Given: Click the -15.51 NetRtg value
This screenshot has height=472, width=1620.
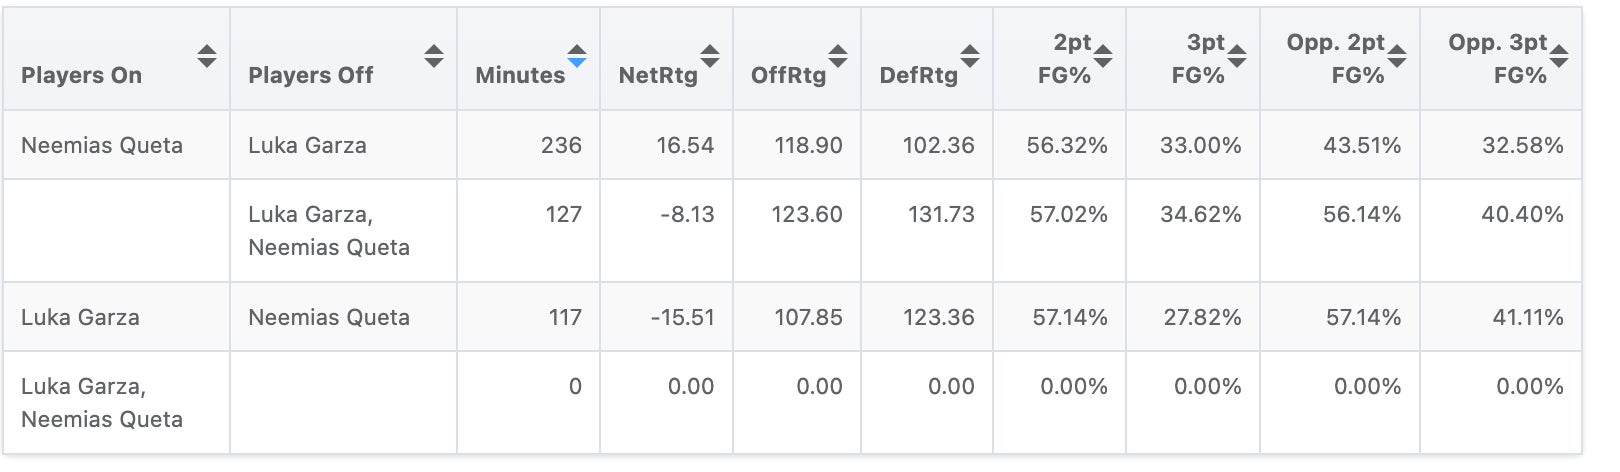Looking at the screenshot, I should [x=682, y=317].
